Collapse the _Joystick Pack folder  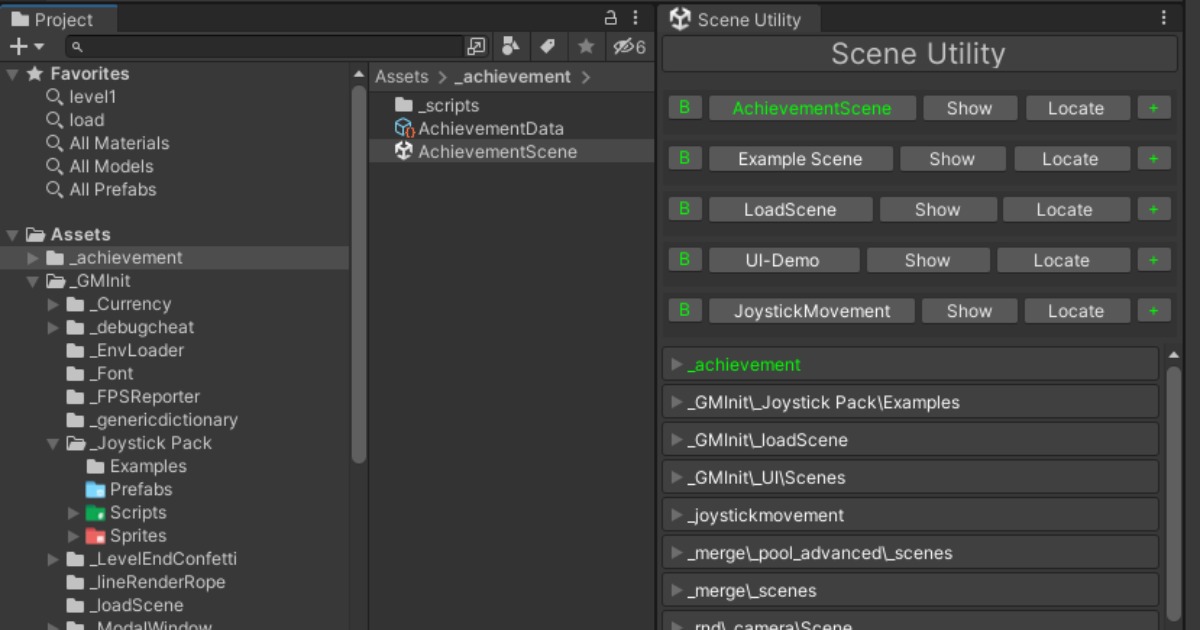click(54, 443)
